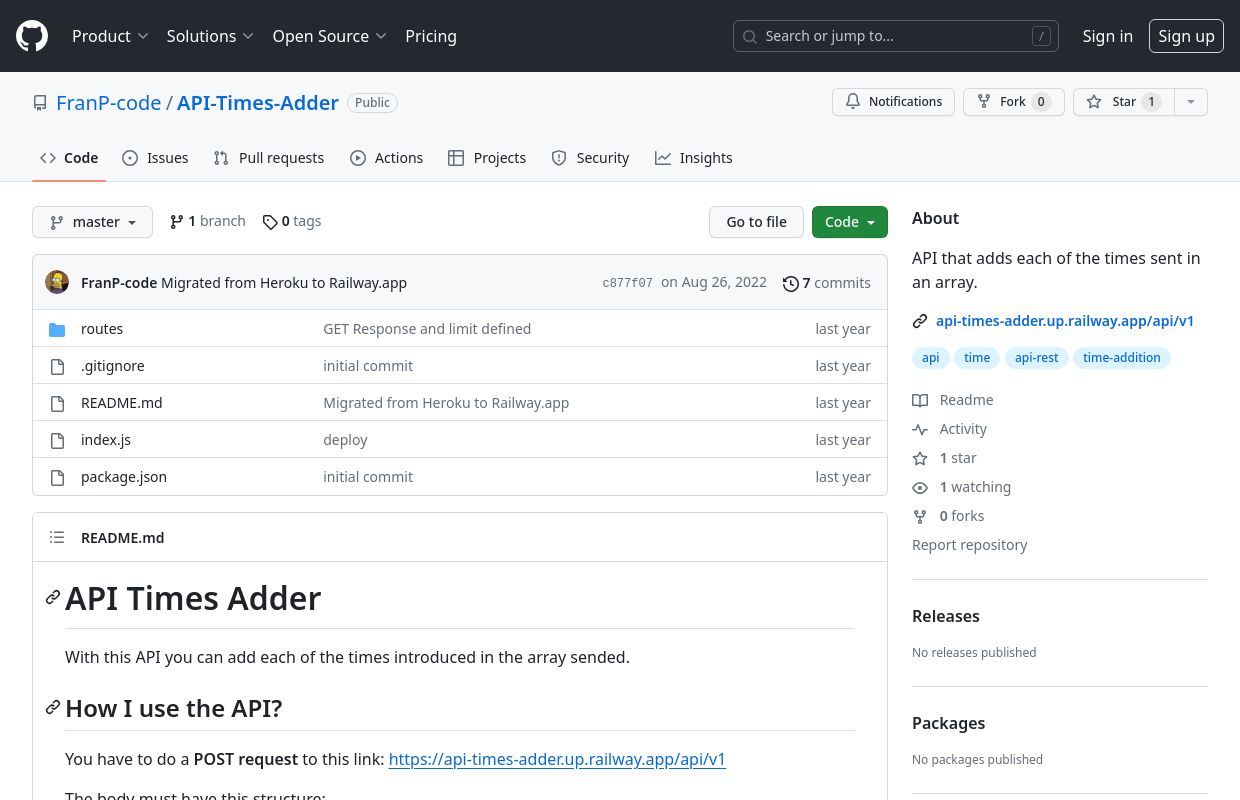Open the index.js file
Viewport: 1240px width, 800px height.
(x=106, y=440)
